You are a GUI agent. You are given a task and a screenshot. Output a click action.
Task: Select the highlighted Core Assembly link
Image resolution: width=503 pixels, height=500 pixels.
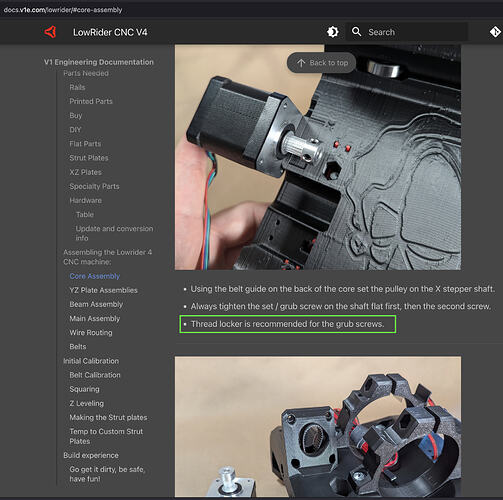pyautogui.click(x=95, y=276)
